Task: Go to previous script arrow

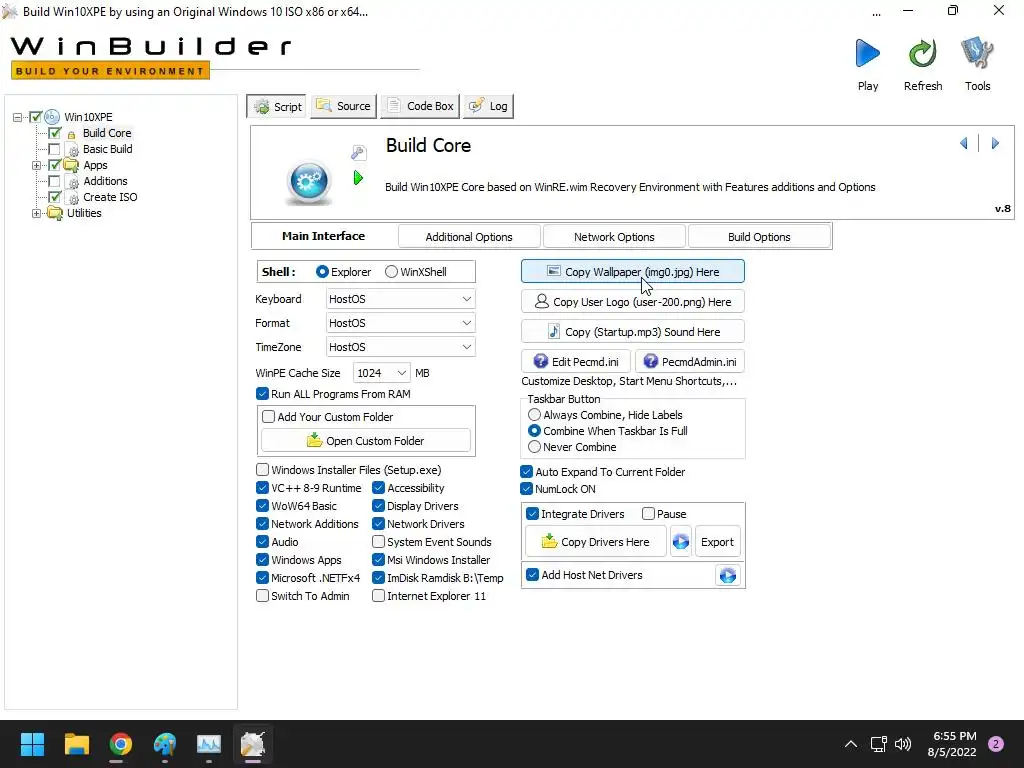Action: coord(964,143)
